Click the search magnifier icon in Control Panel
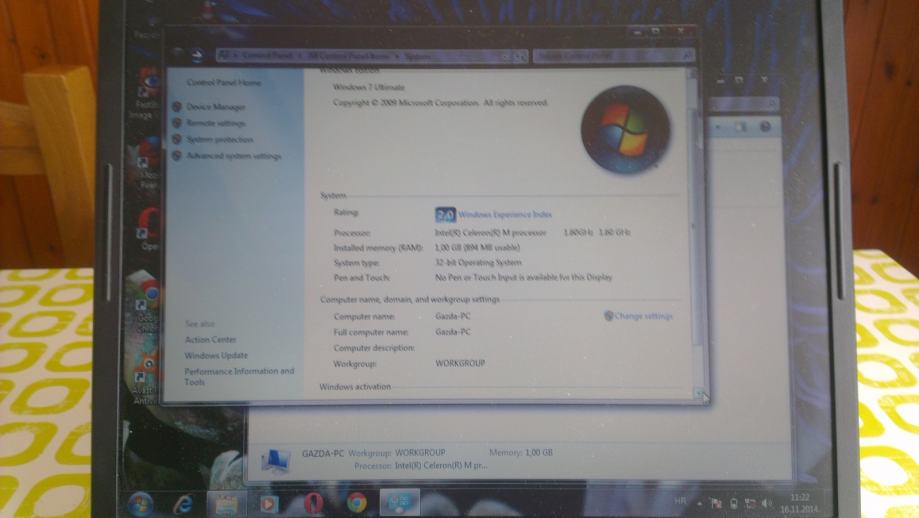919x518 pixels. 688,56
